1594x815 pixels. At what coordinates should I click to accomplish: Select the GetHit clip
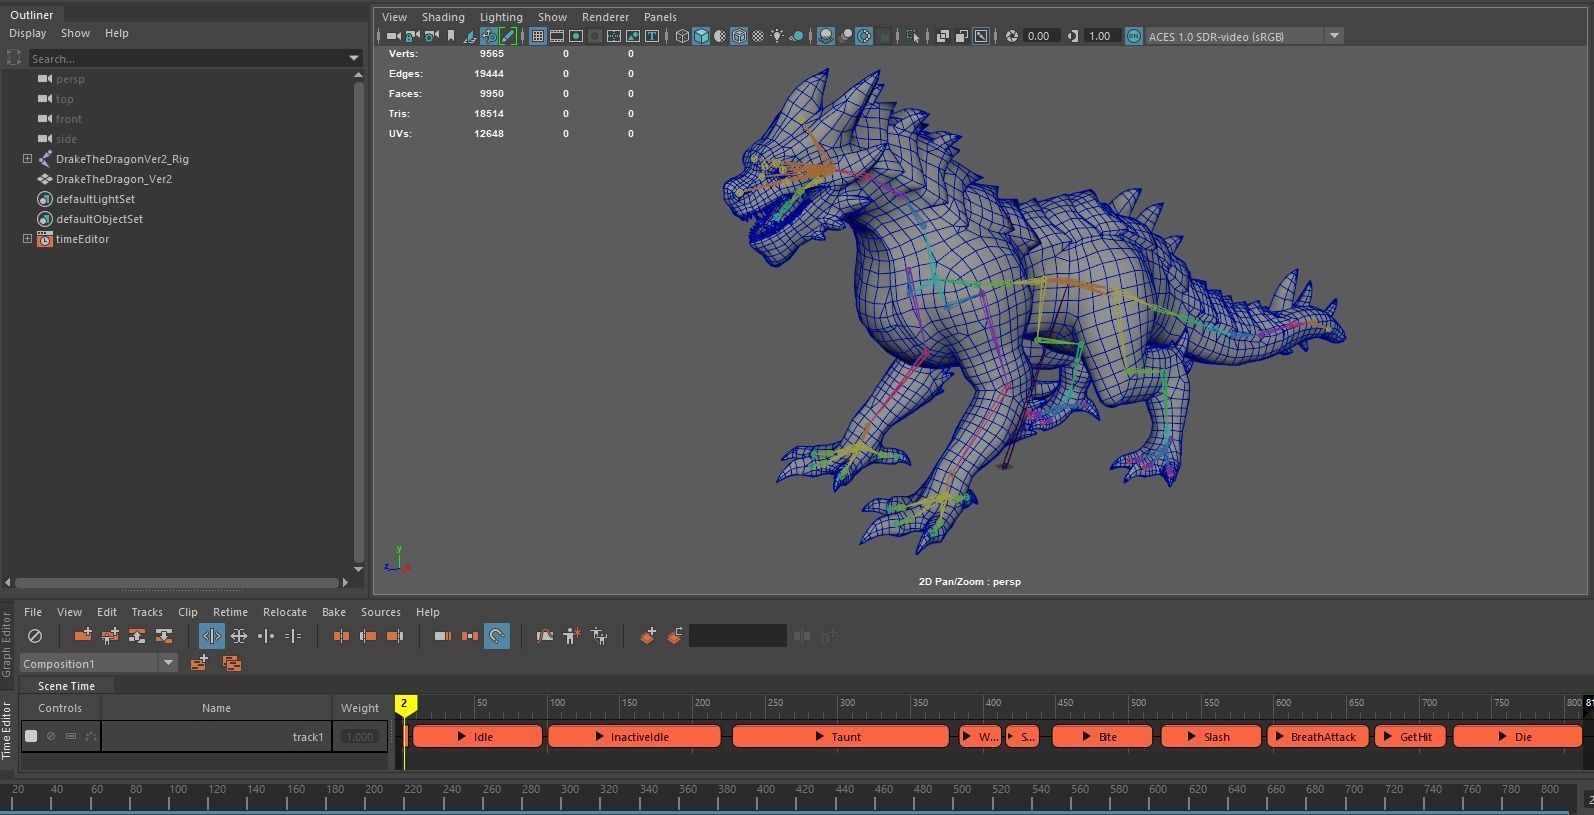point(1409,737)
